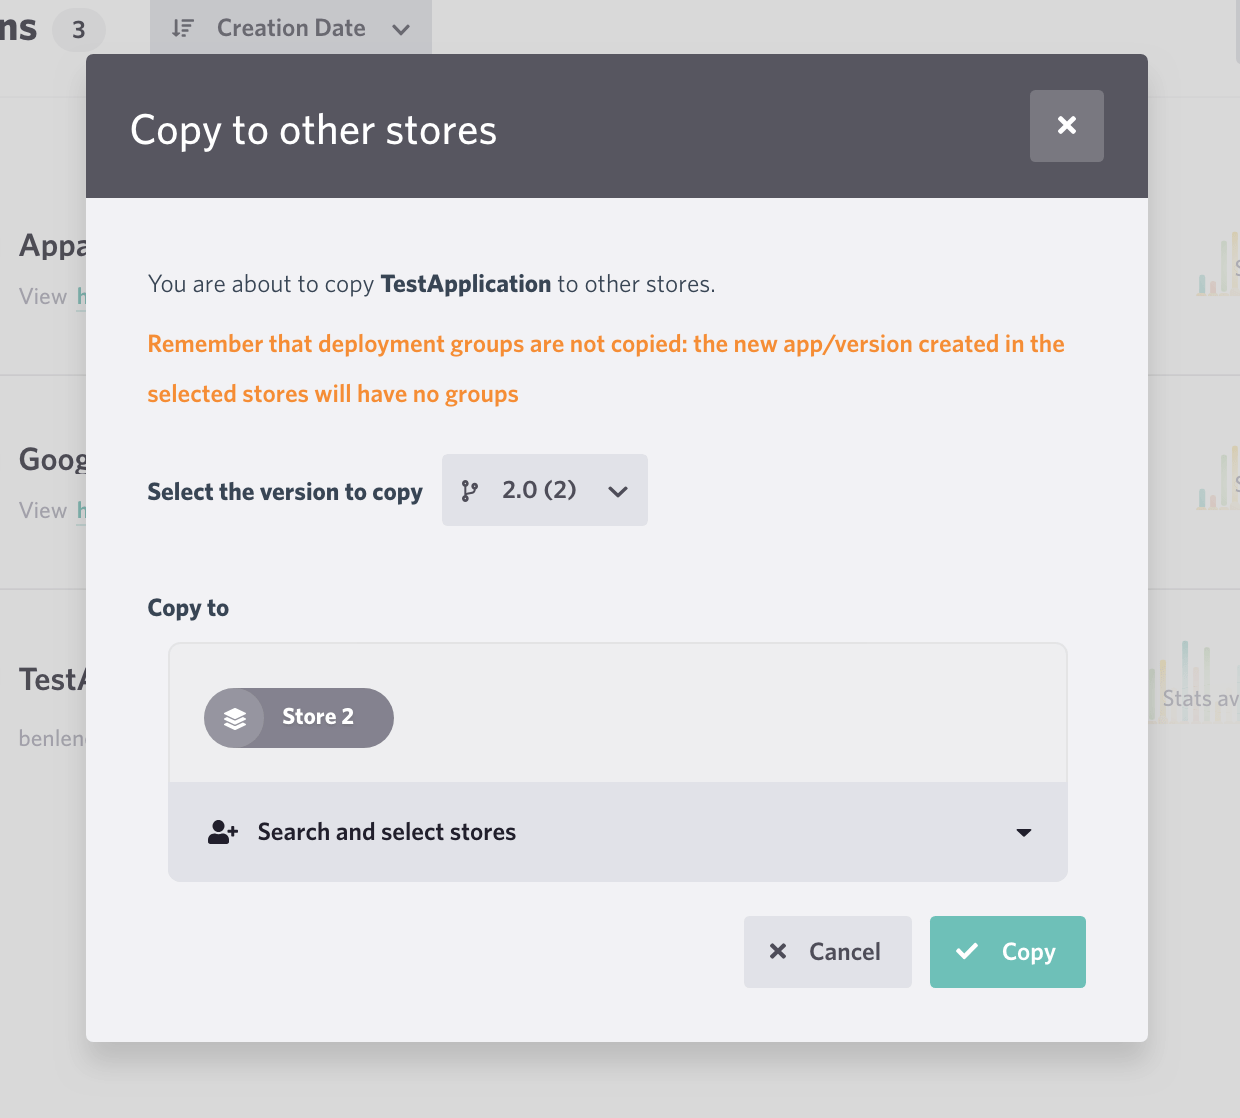Close the Copy to other stores dialog

tap(1066, 126)
